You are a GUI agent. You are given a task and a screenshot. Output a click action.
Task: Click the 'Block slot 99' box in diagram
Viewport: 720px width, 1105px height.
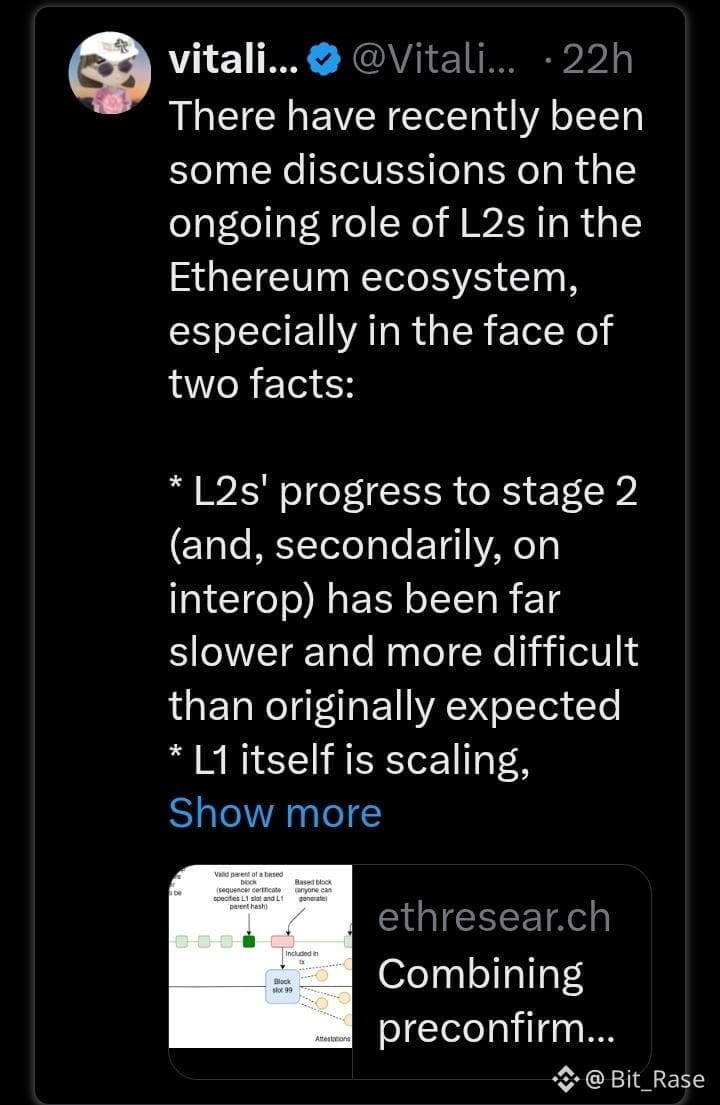tap(282, 986)
